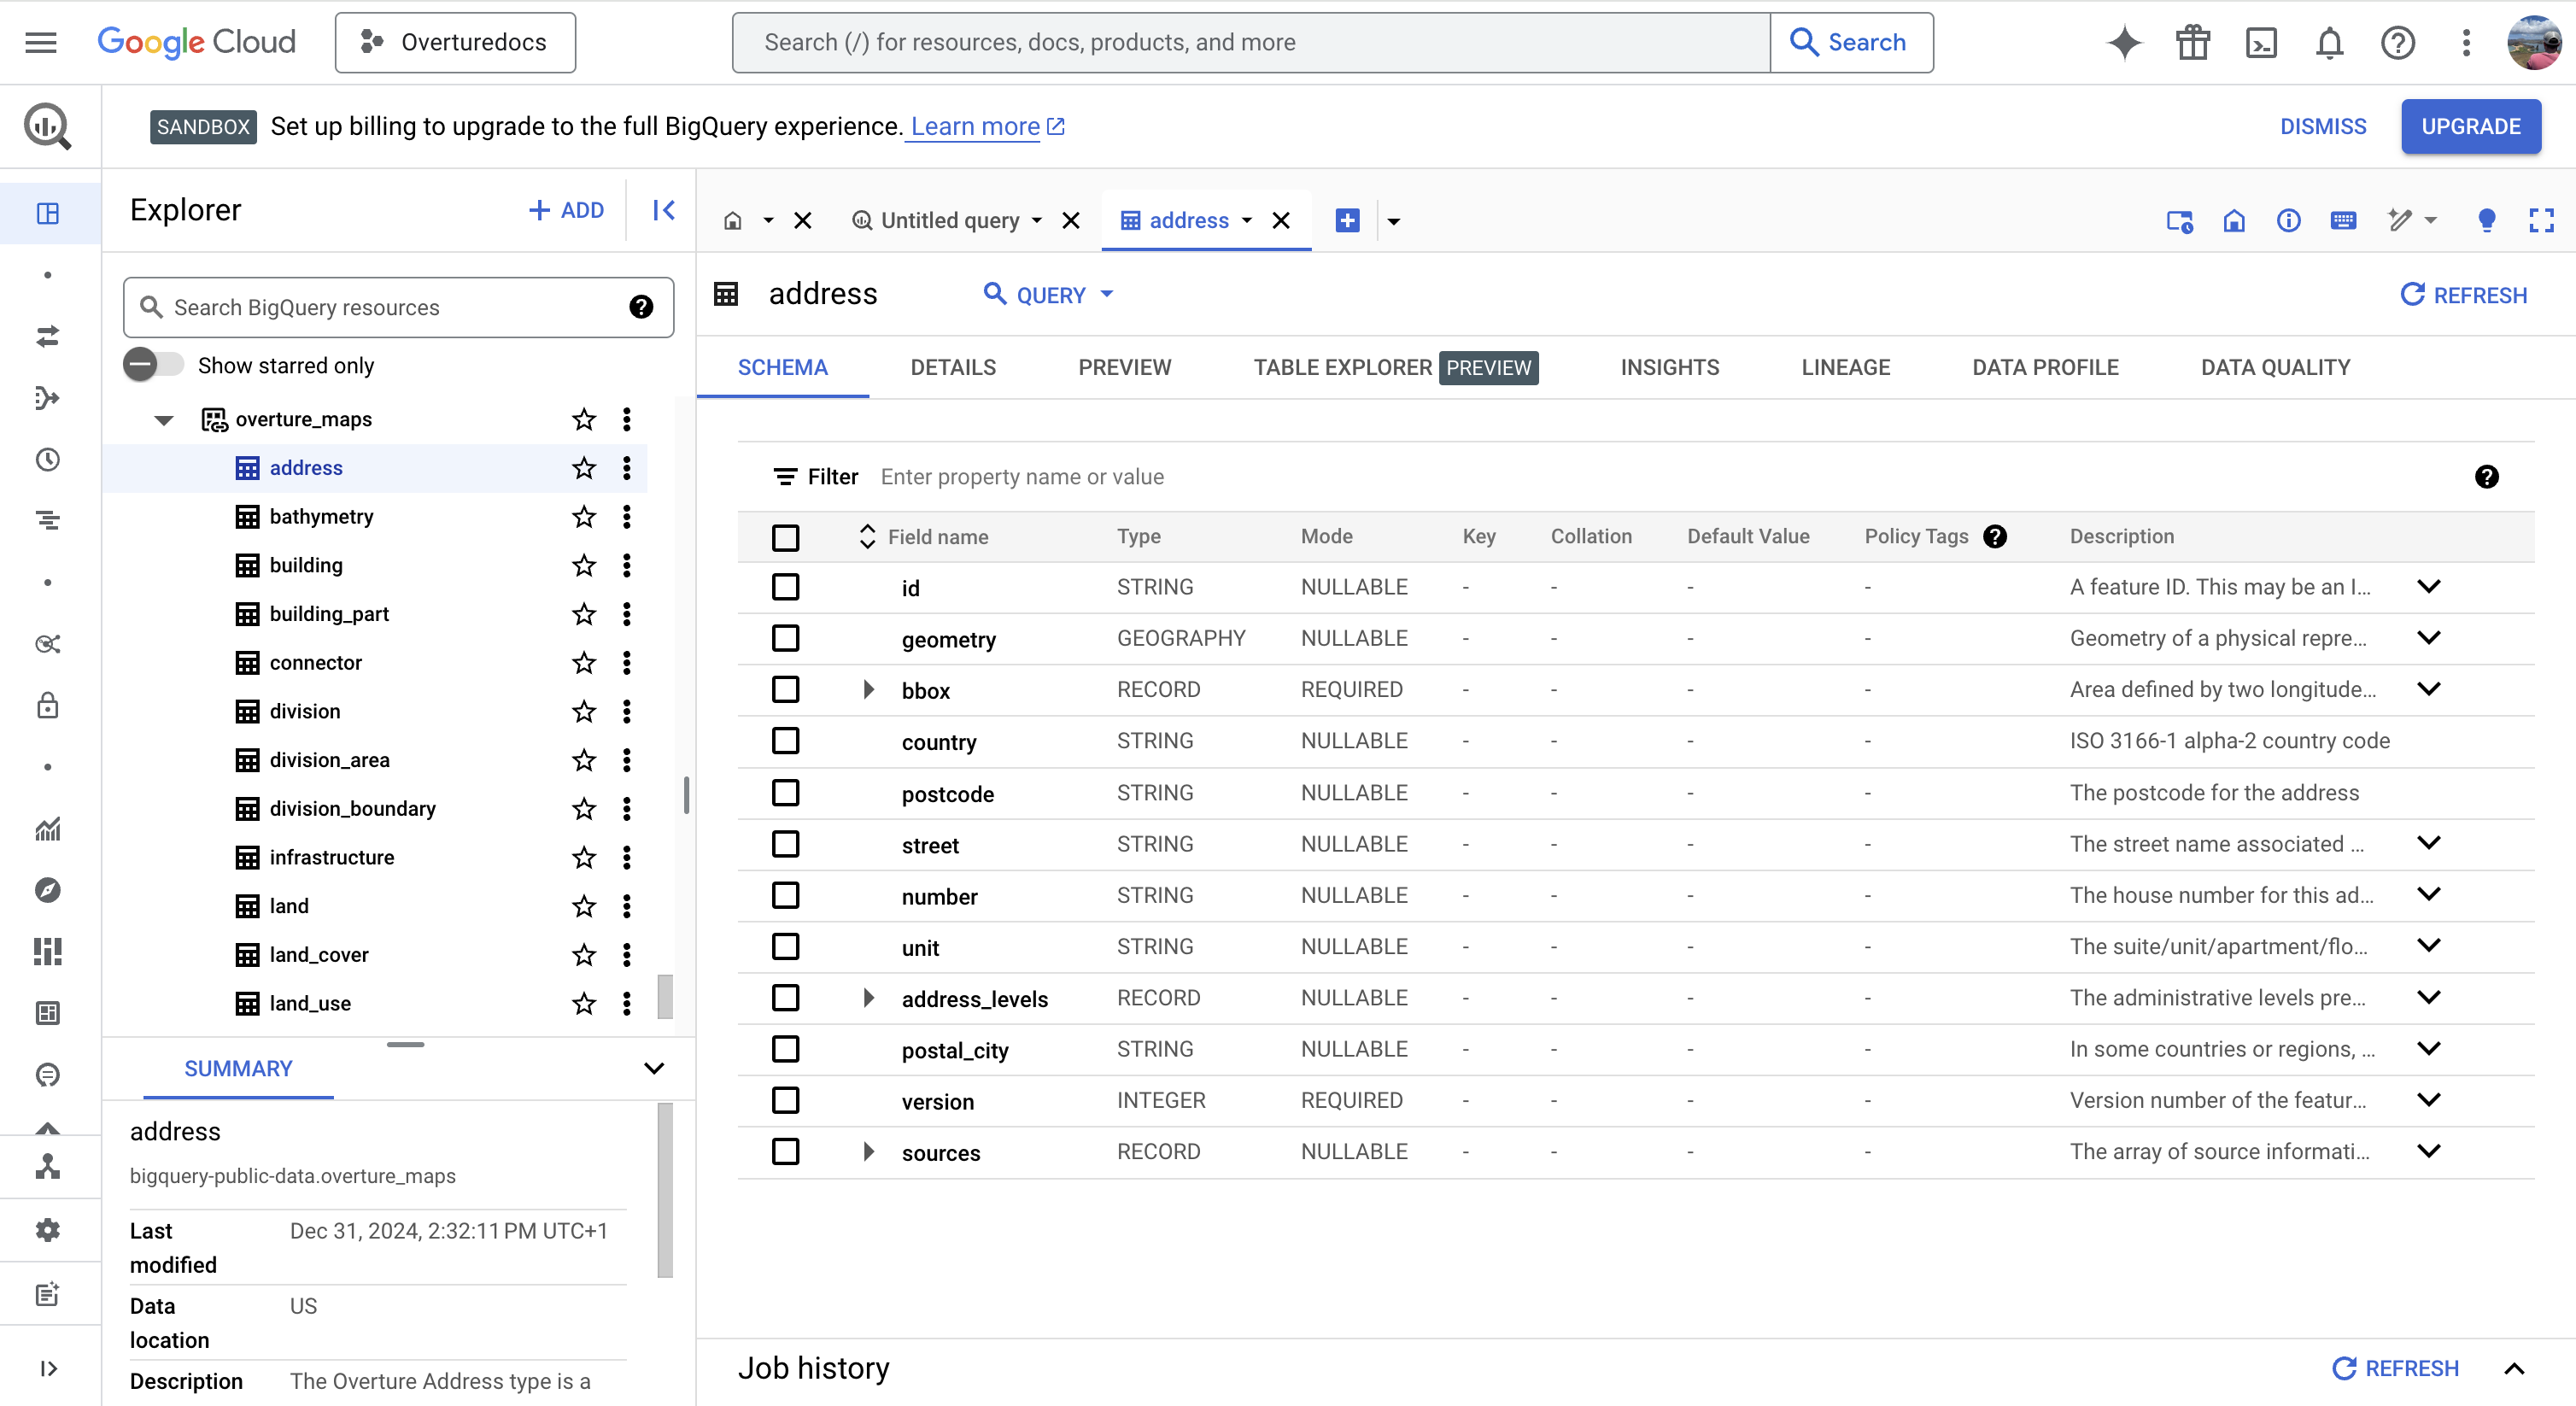Collapse the Summary panel chevron
This screenshot has width=2576, height=1406.
coord(654,1068)
